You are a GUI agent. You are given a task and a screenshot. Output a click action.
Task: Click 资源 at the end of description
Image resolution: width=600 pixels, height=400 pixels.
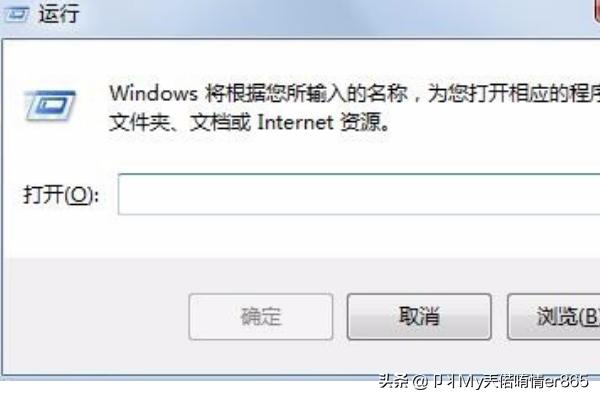[360, 122]
